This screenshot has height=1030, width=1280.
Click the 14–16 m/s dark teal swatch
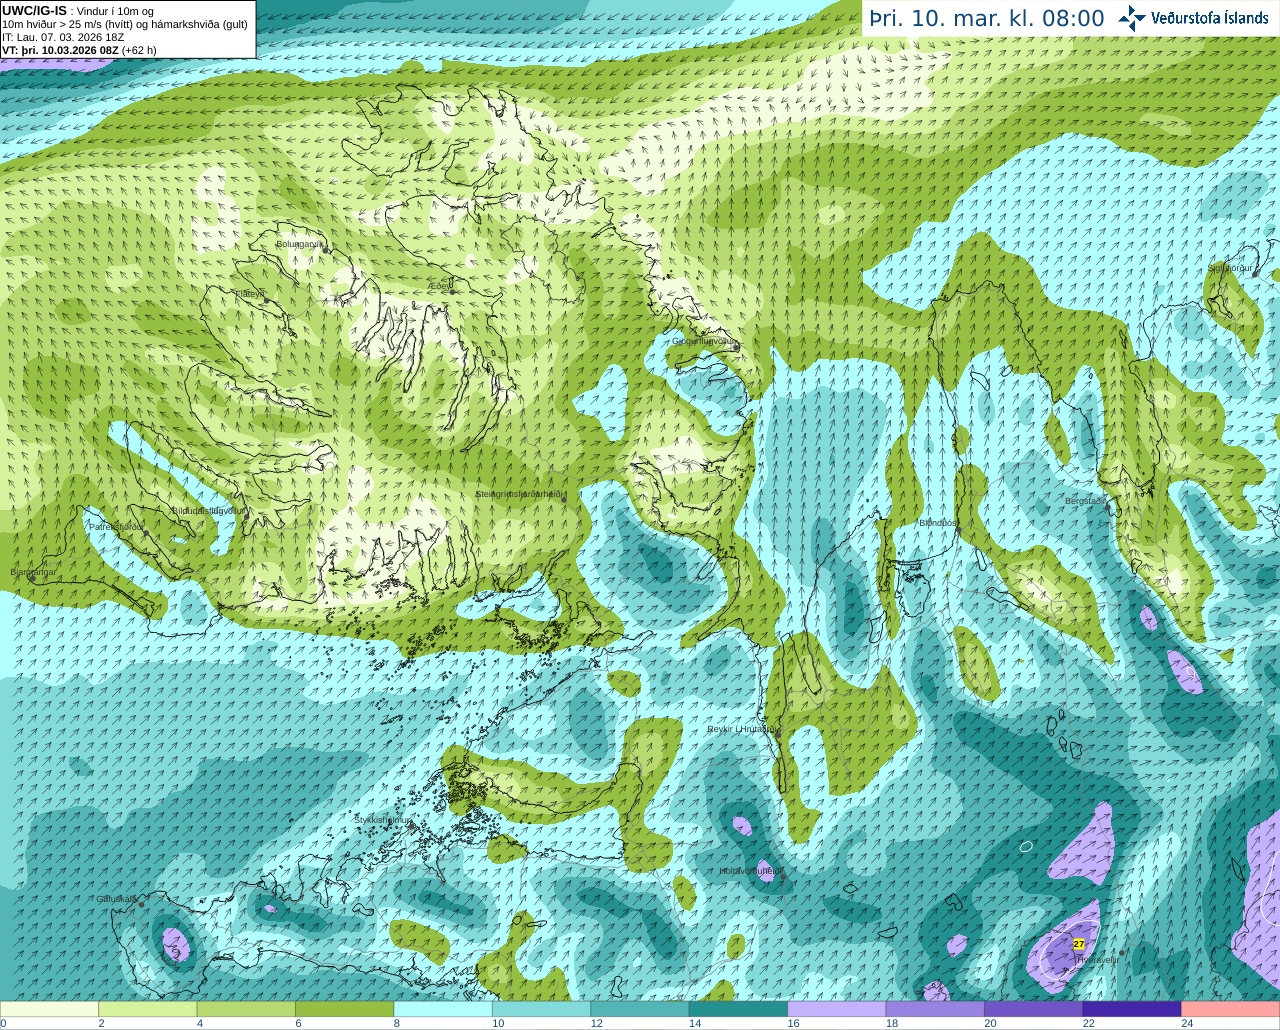point(738,1009)
